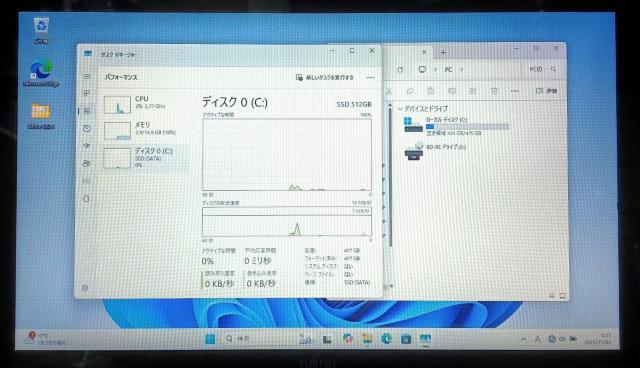Screen dimensions: 640x368
Task: Open Processes page in Task Manager sidebar
Action: point(87,93)
